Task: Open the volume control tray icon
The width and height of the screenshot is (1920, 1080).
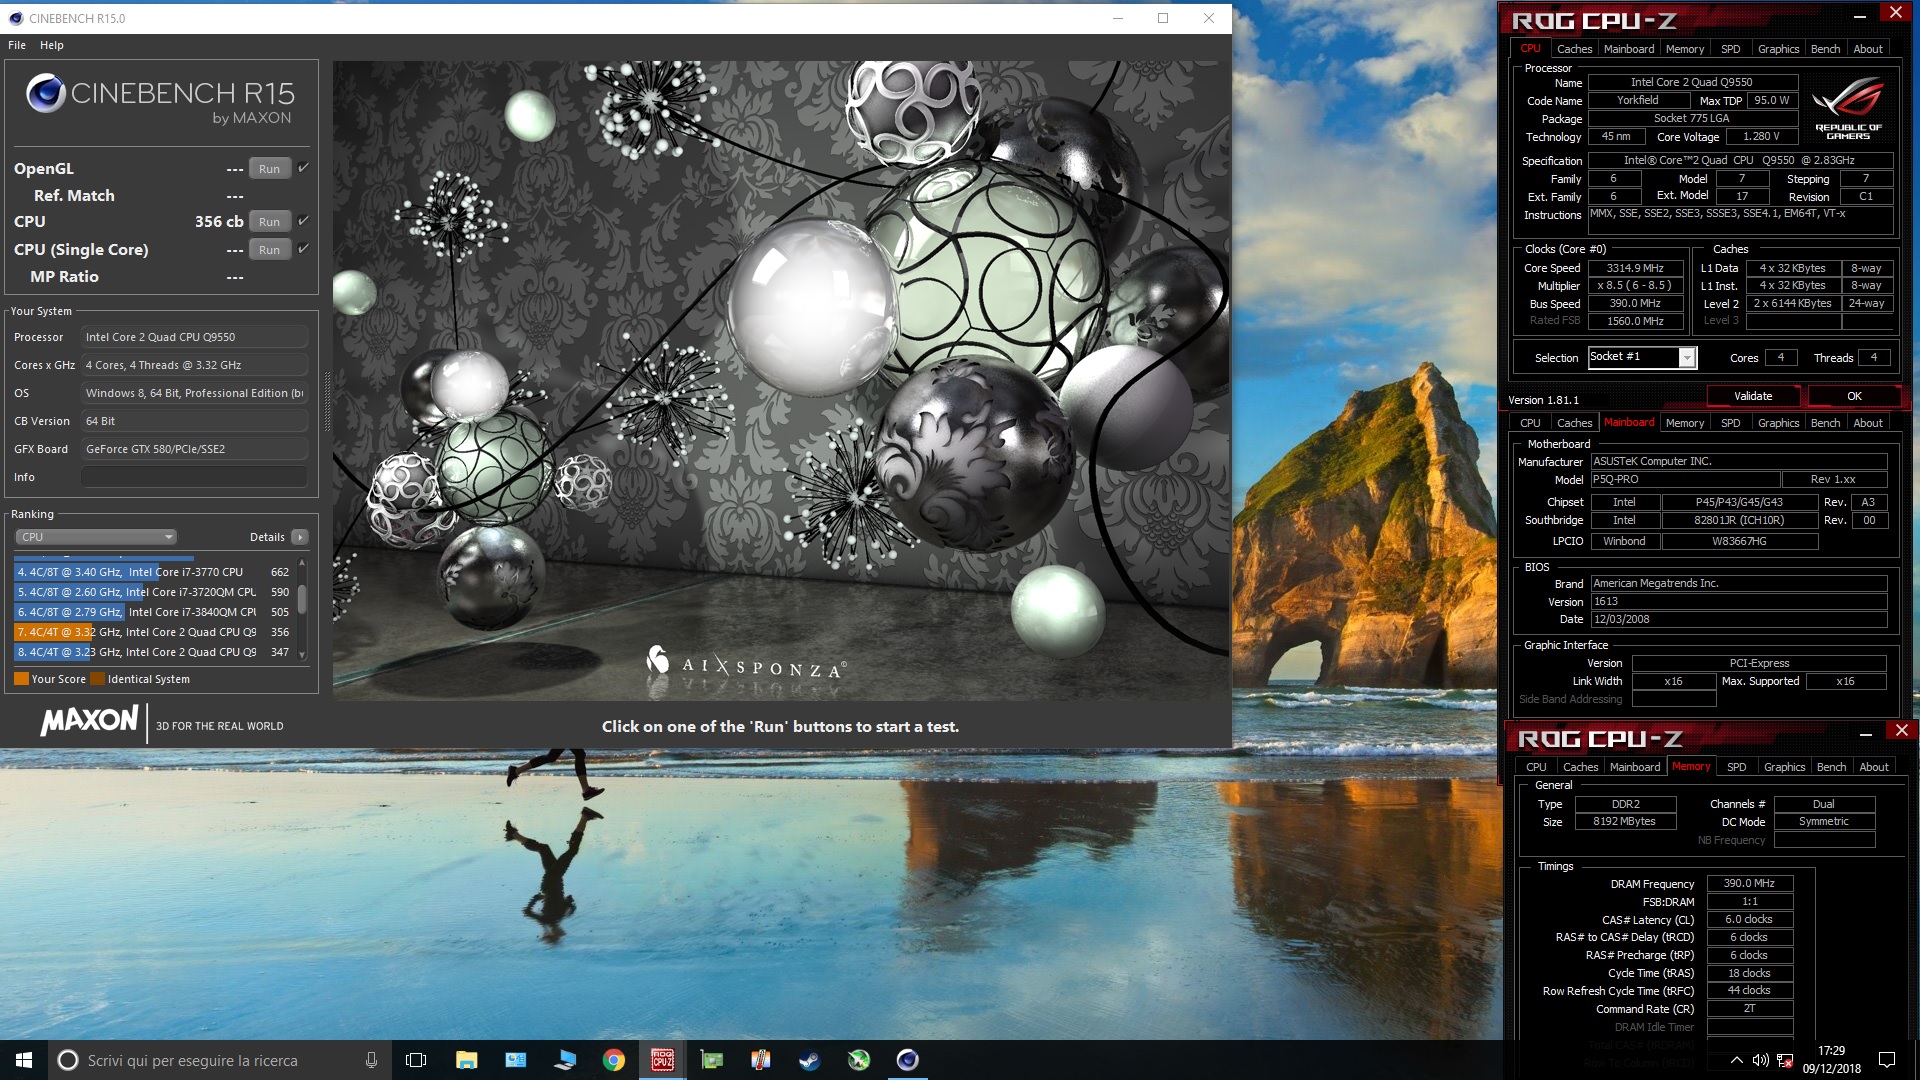Action: click(1760, 1060)
